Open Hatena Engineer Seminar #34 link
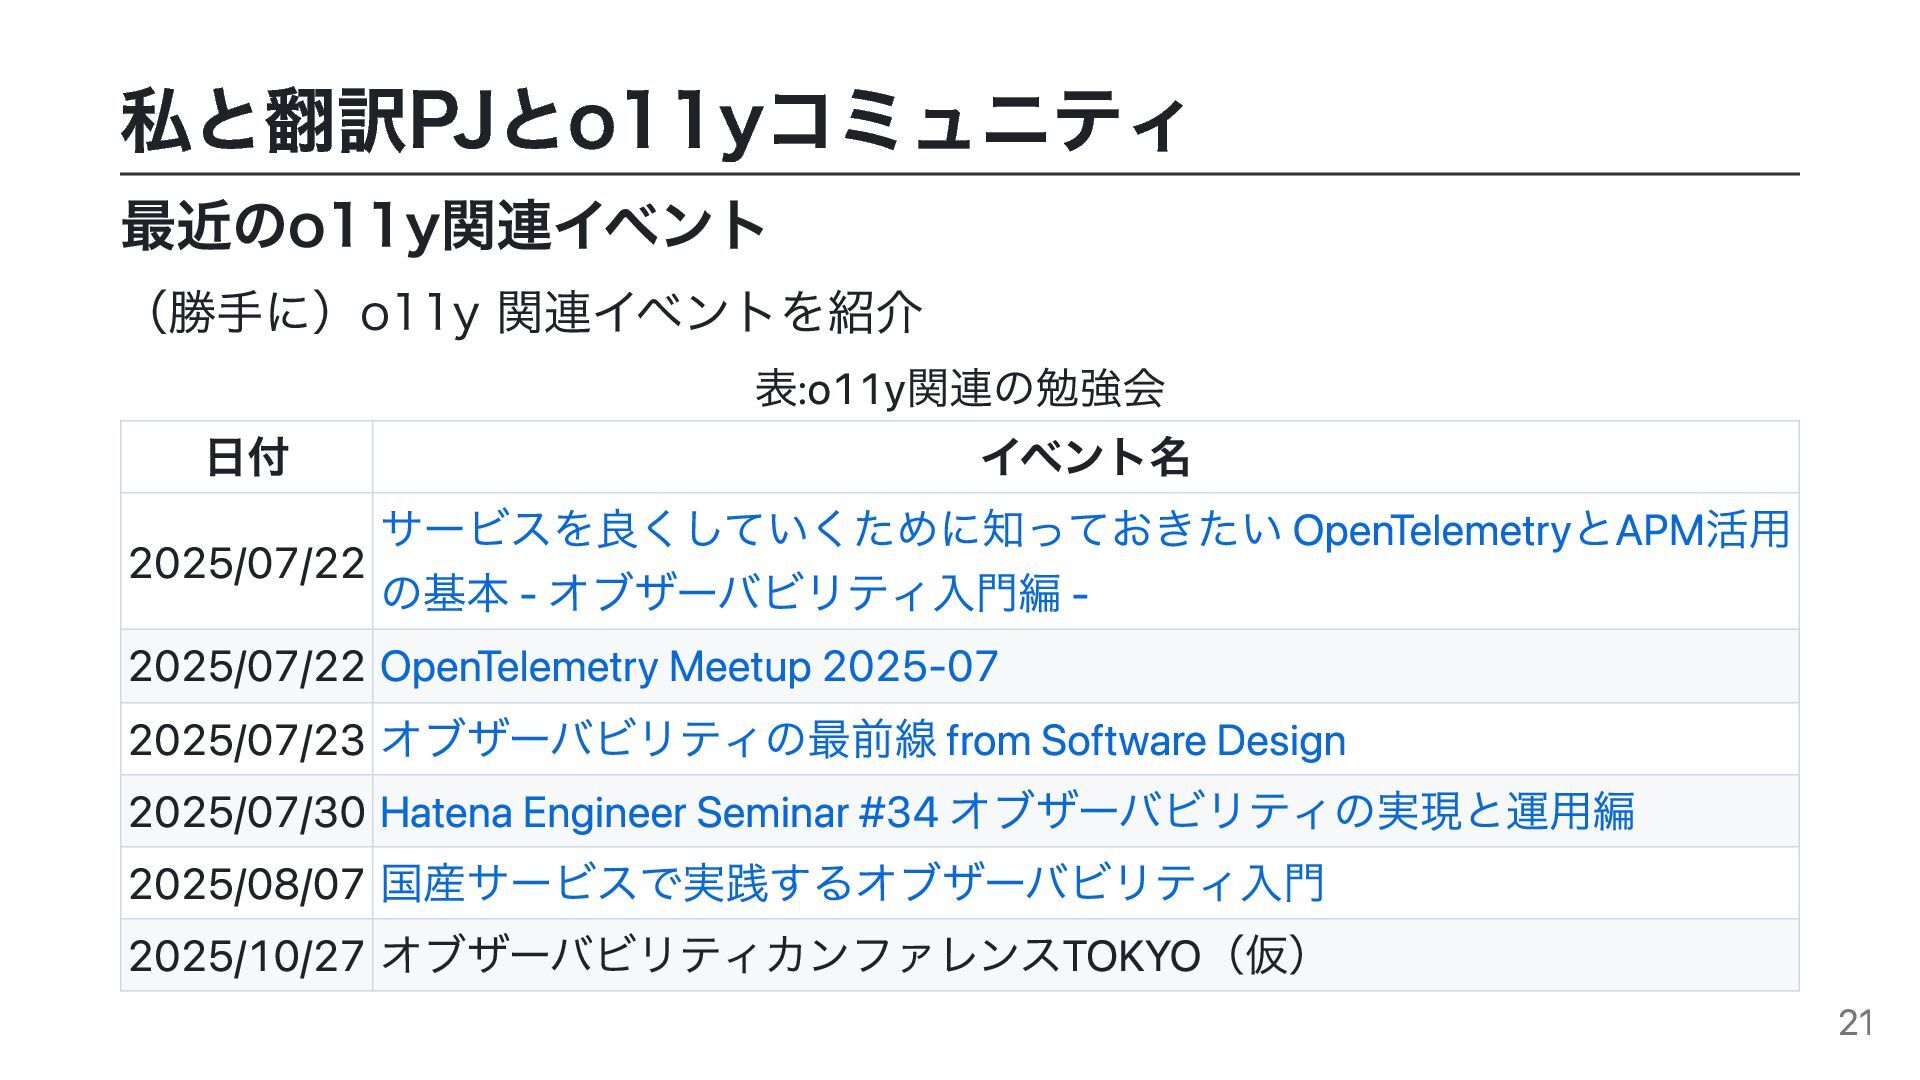The width and height of the screenshot is (1920, 1080). [x=1007, y=812]
